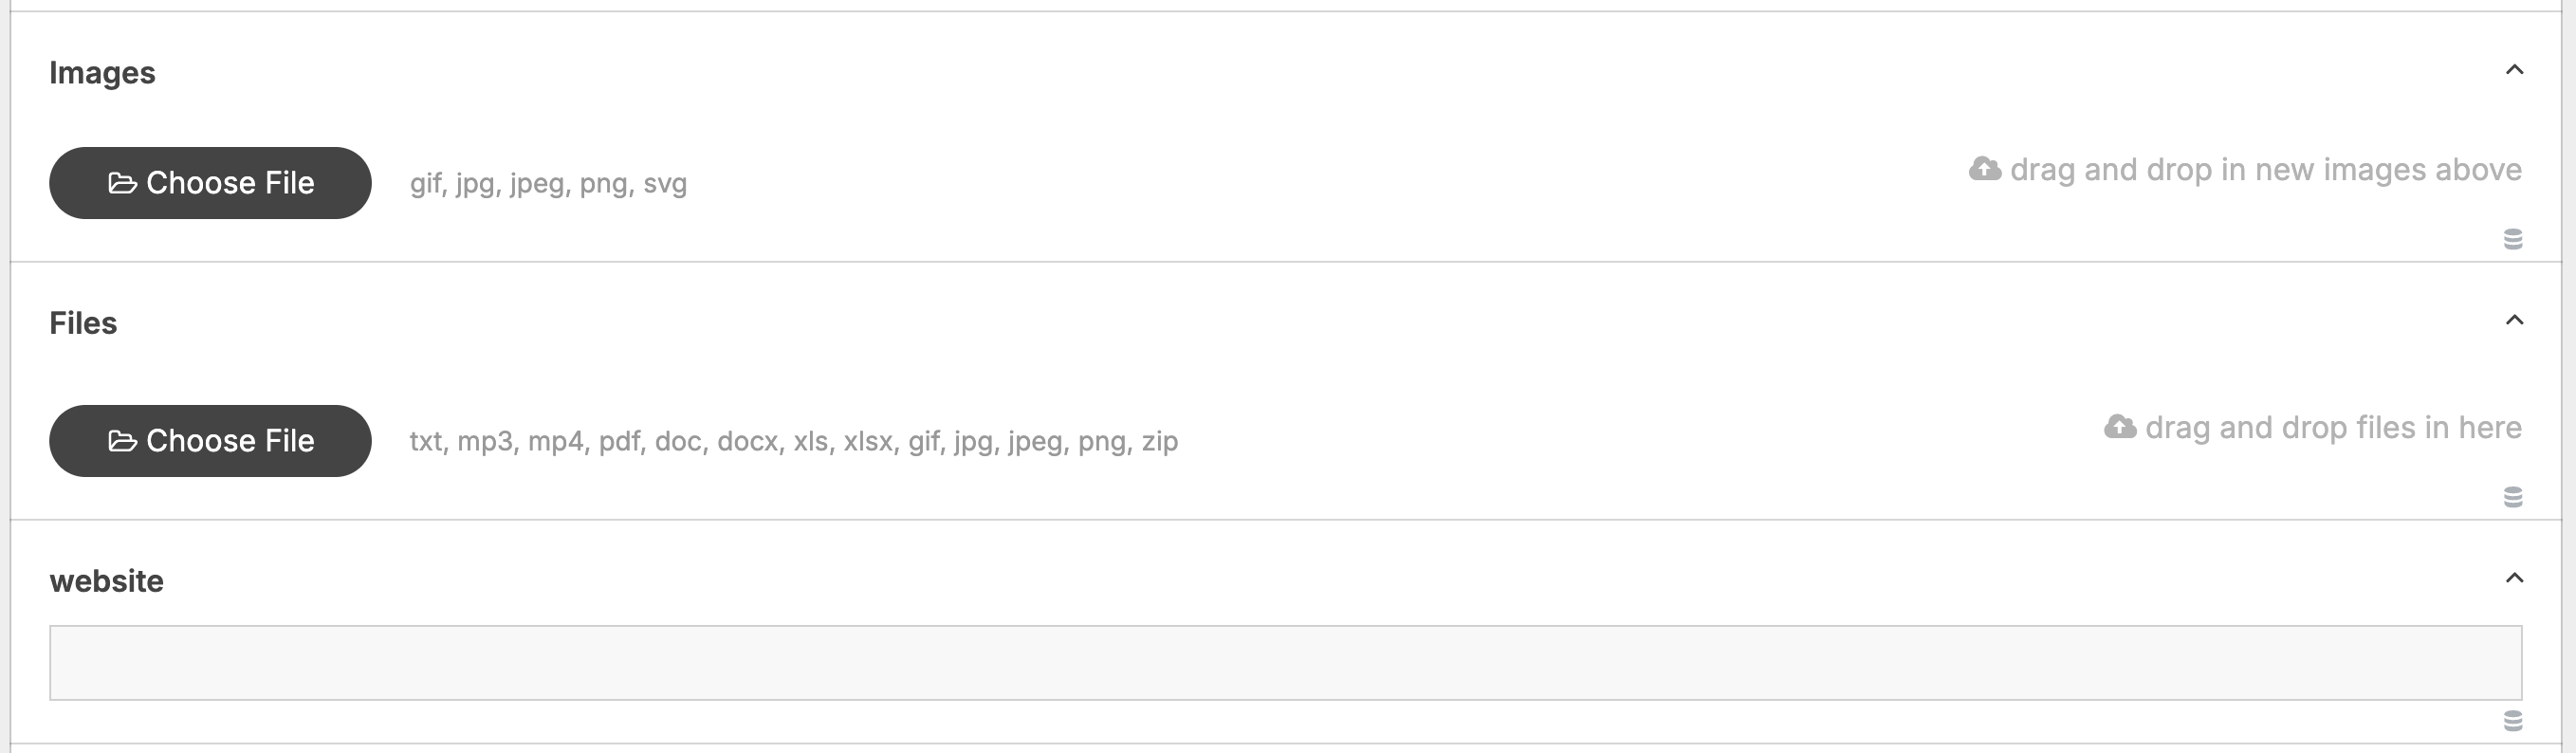Click the database icon below website field
Screen dimensions: 2576x753
[2513, 721]
